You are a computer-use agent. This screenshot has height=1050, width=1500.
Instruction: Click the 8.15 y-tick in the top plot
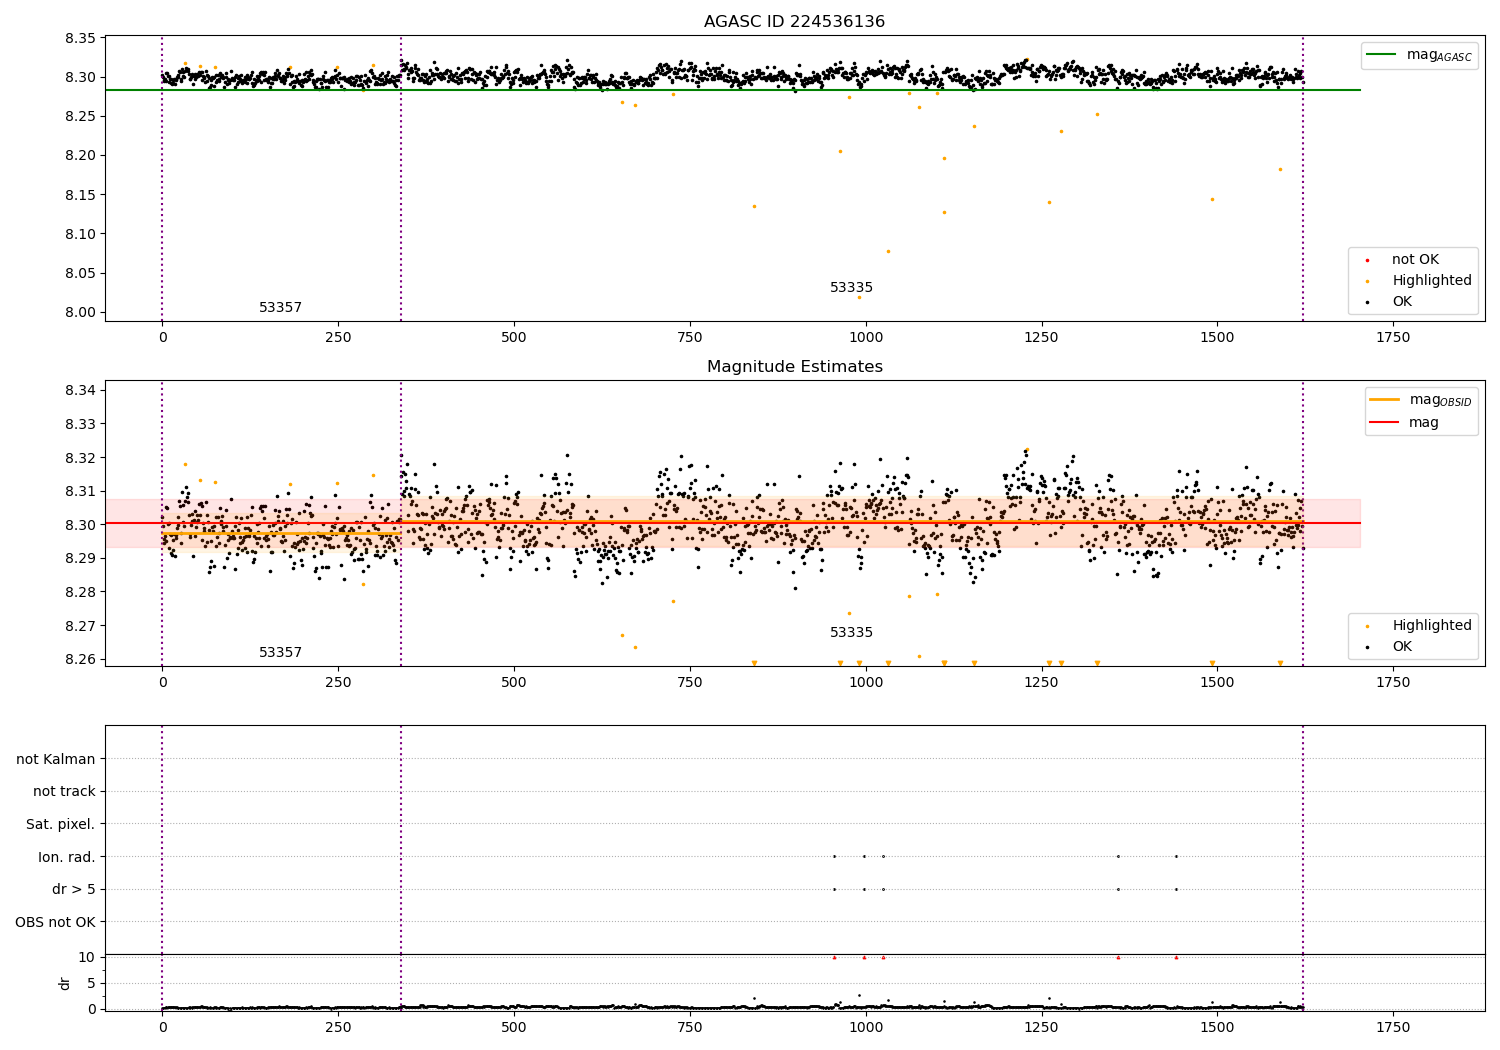(x=80, y=195)
